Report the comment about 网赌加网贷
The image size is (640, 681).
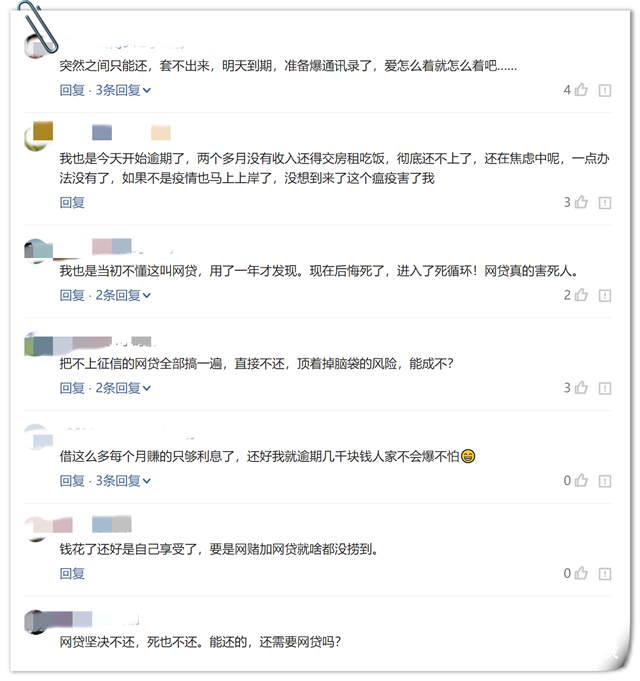(605, 574)
